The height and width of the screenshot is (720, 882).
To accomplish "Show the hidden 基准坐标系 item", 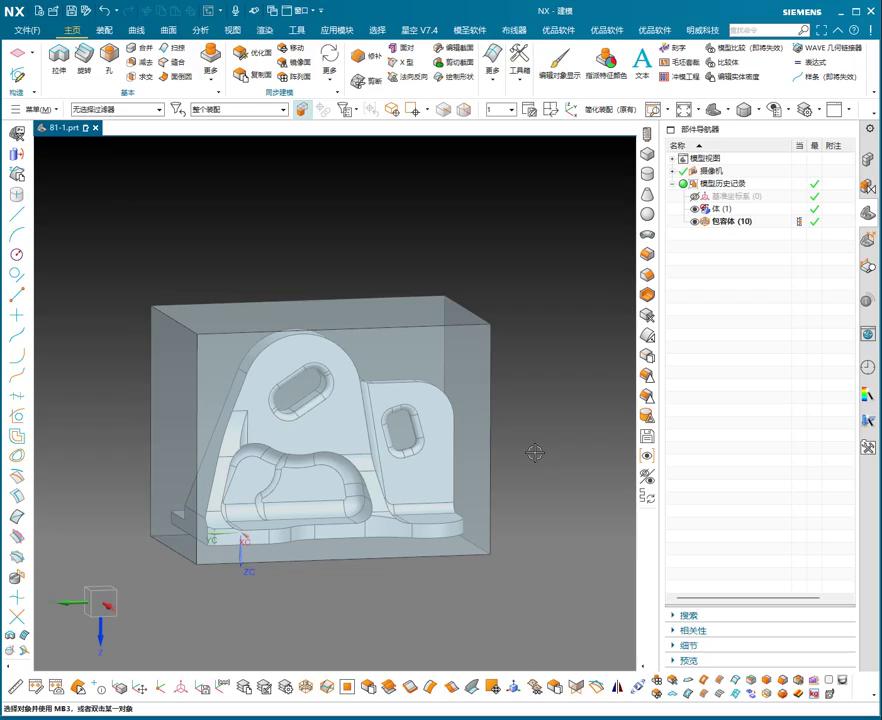I will tap(695, 197).
